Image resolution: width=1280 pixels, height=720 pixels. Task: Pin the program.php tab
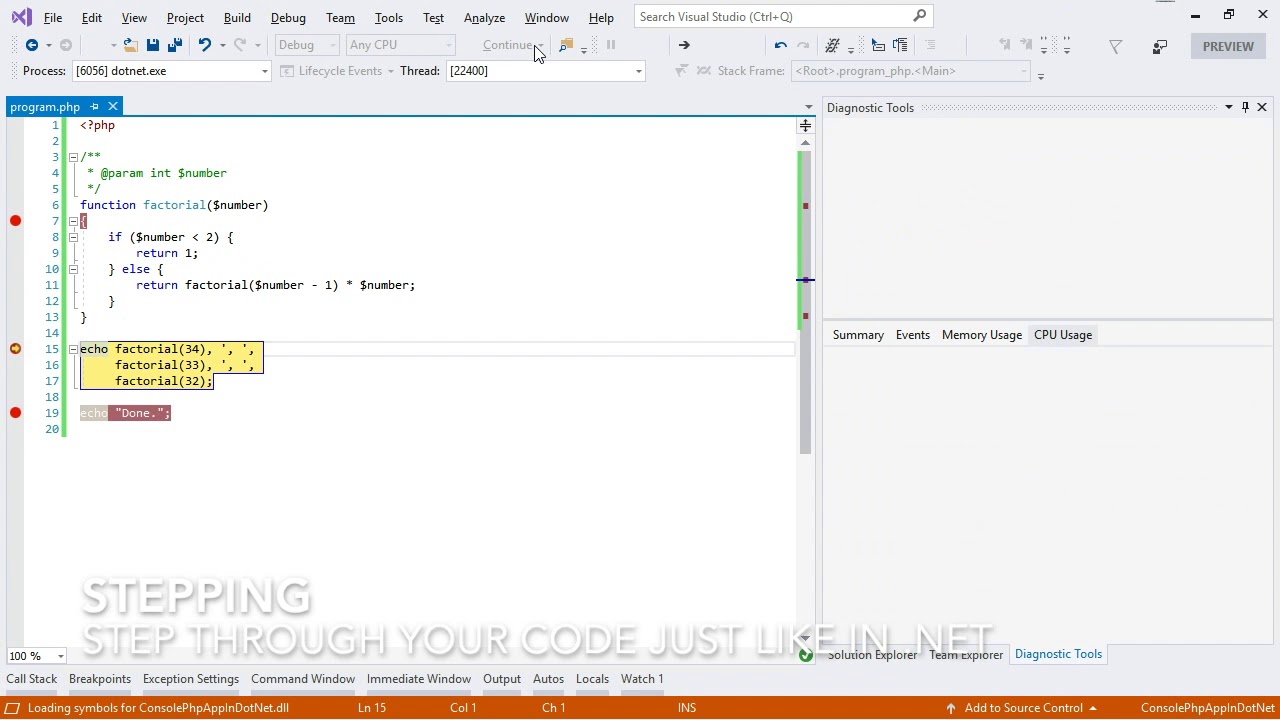[95, 107]
